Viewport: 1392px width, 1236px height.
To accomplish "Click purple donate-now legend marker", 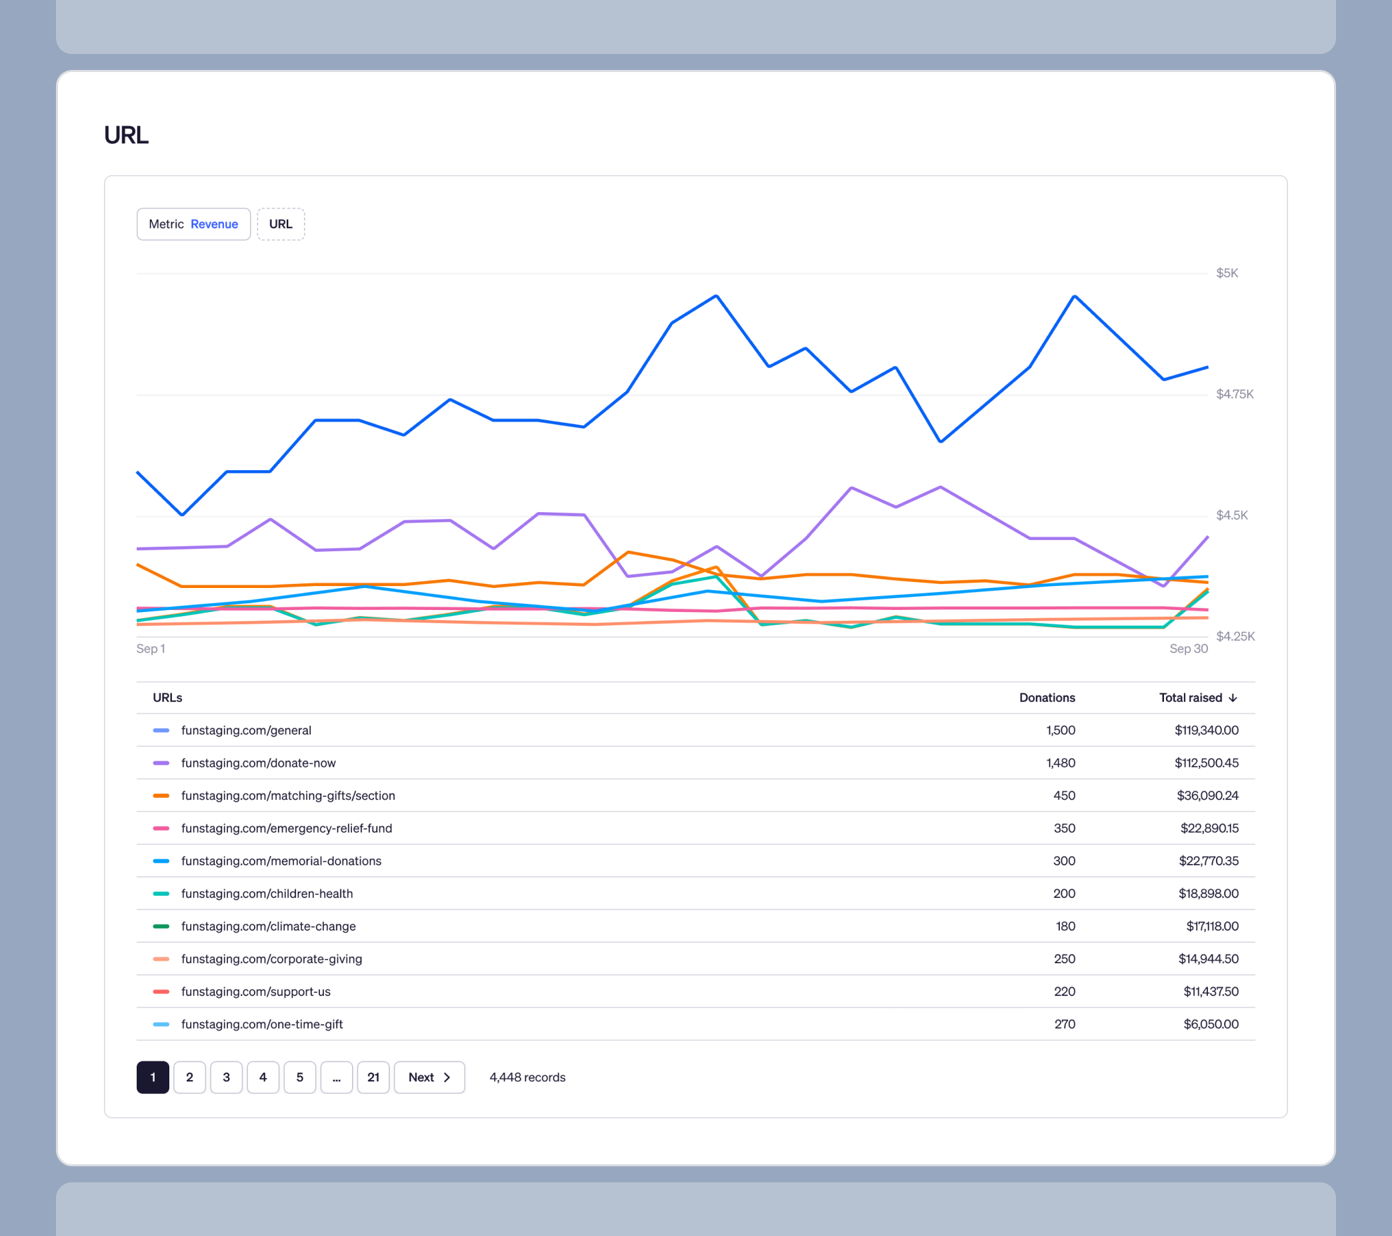I will pos(161,763).
